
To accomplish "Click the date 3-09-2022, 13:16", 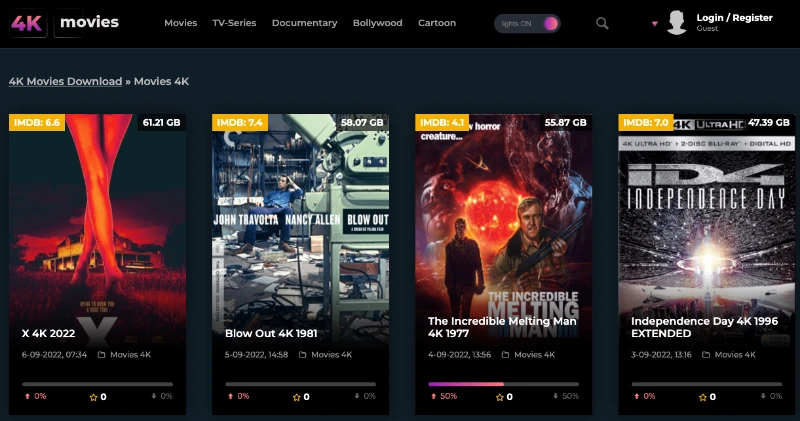I will click(661, 355).
